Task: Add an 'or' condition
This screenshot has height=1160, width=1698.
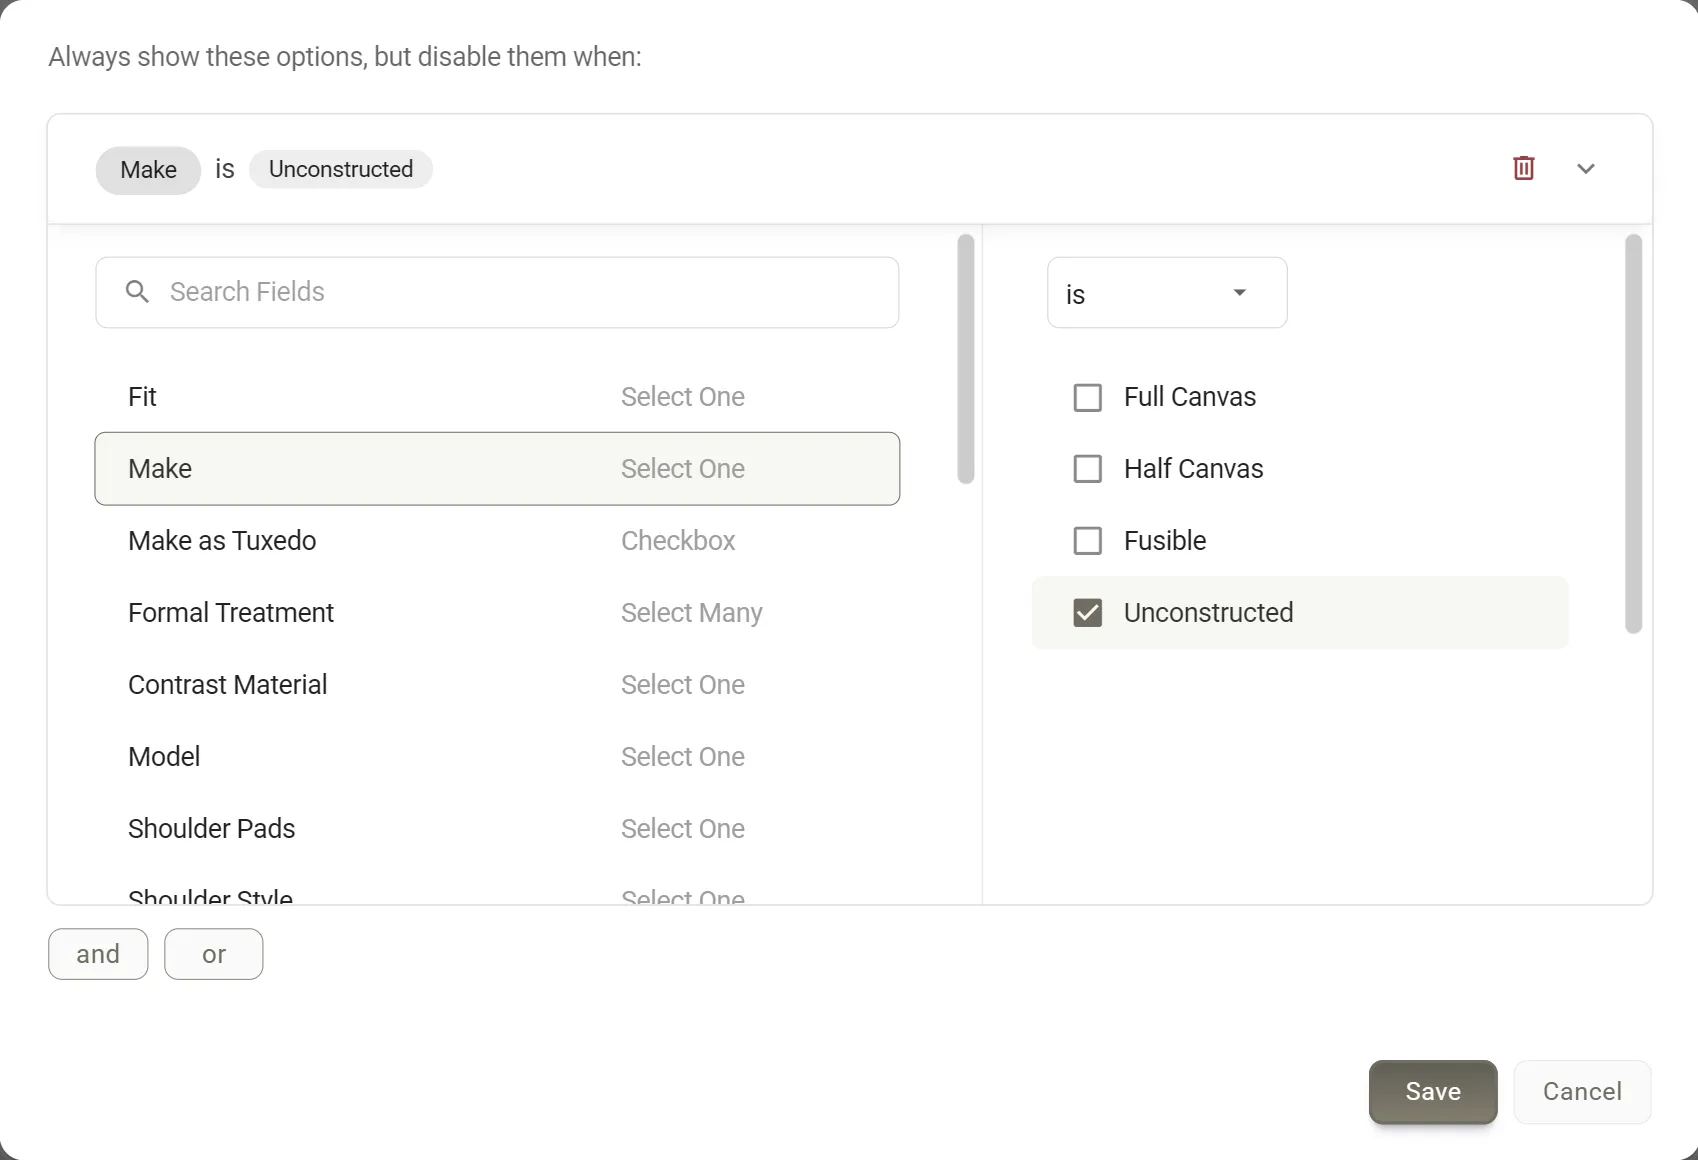Action: coord(213,954)
